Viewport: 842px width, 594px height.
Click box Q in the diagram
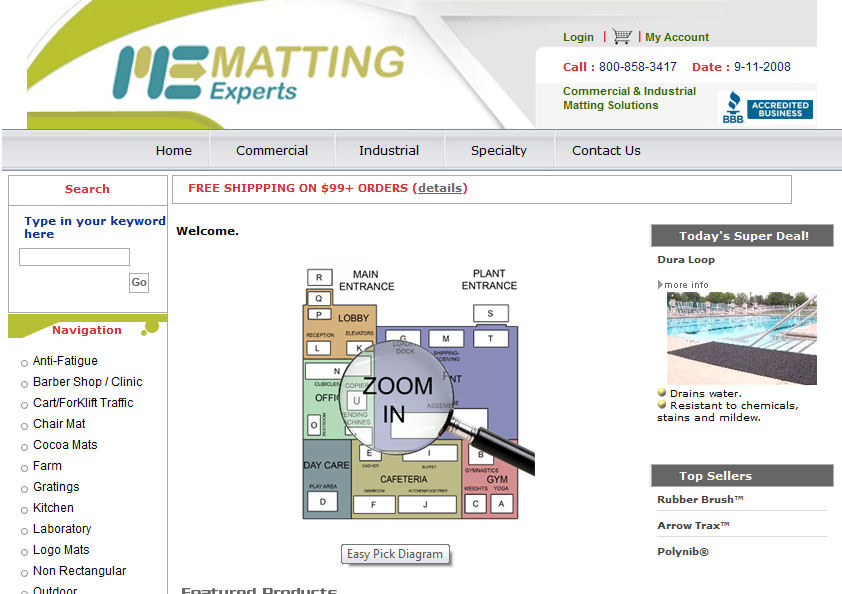[x=319, y=298]
